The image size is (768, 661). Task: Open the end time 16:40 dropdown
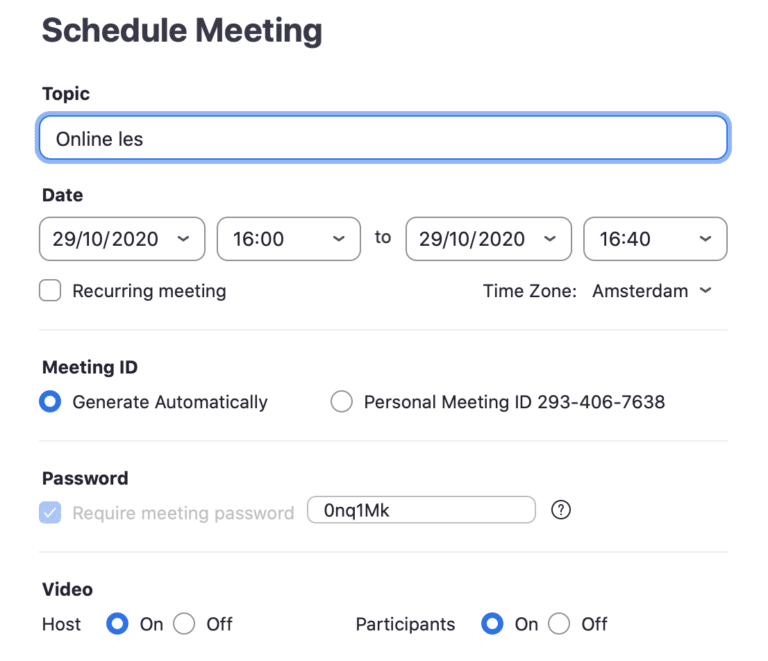point(655,239)
